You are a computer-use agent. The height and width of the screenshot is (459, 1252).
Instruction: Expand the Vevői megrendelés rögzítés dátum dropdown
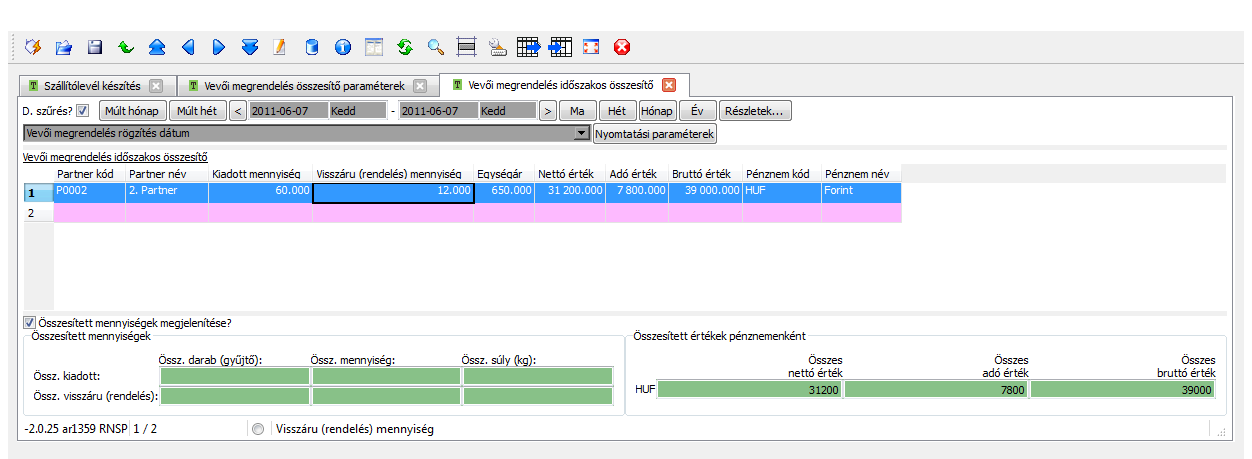[x=581, y=133]
